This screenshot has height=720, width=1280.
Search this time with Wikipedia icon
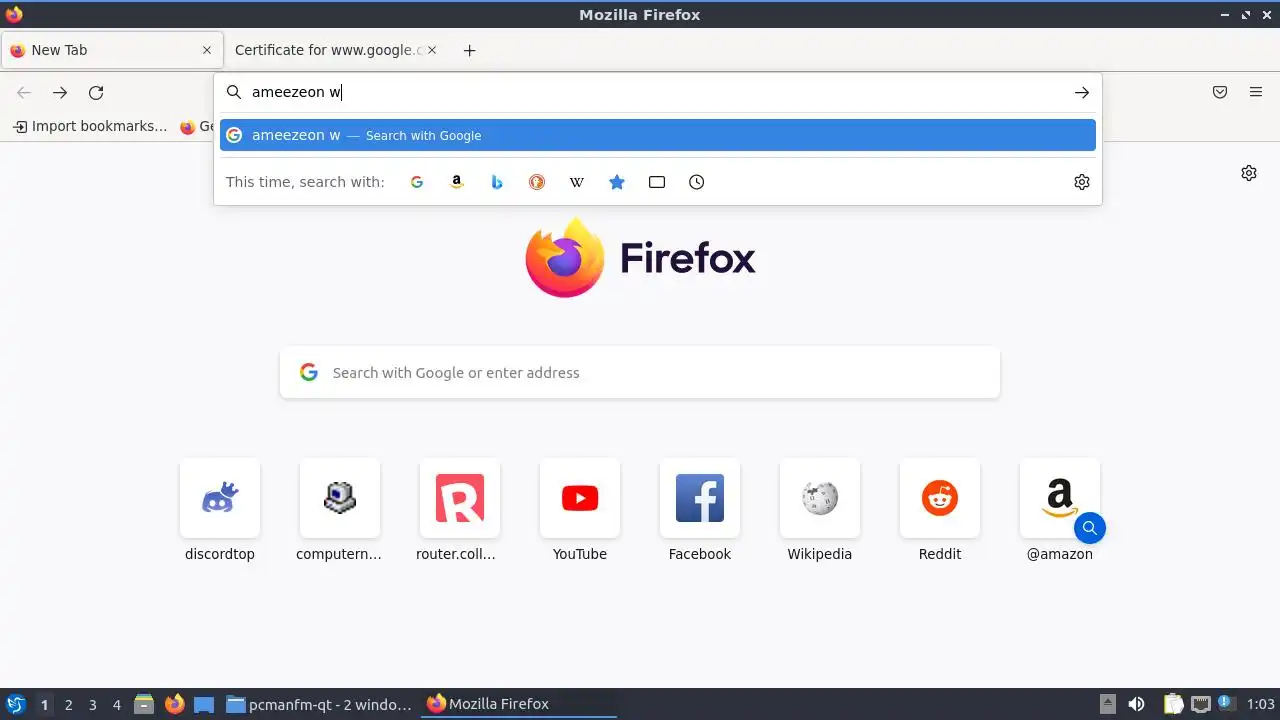[577, 182]
